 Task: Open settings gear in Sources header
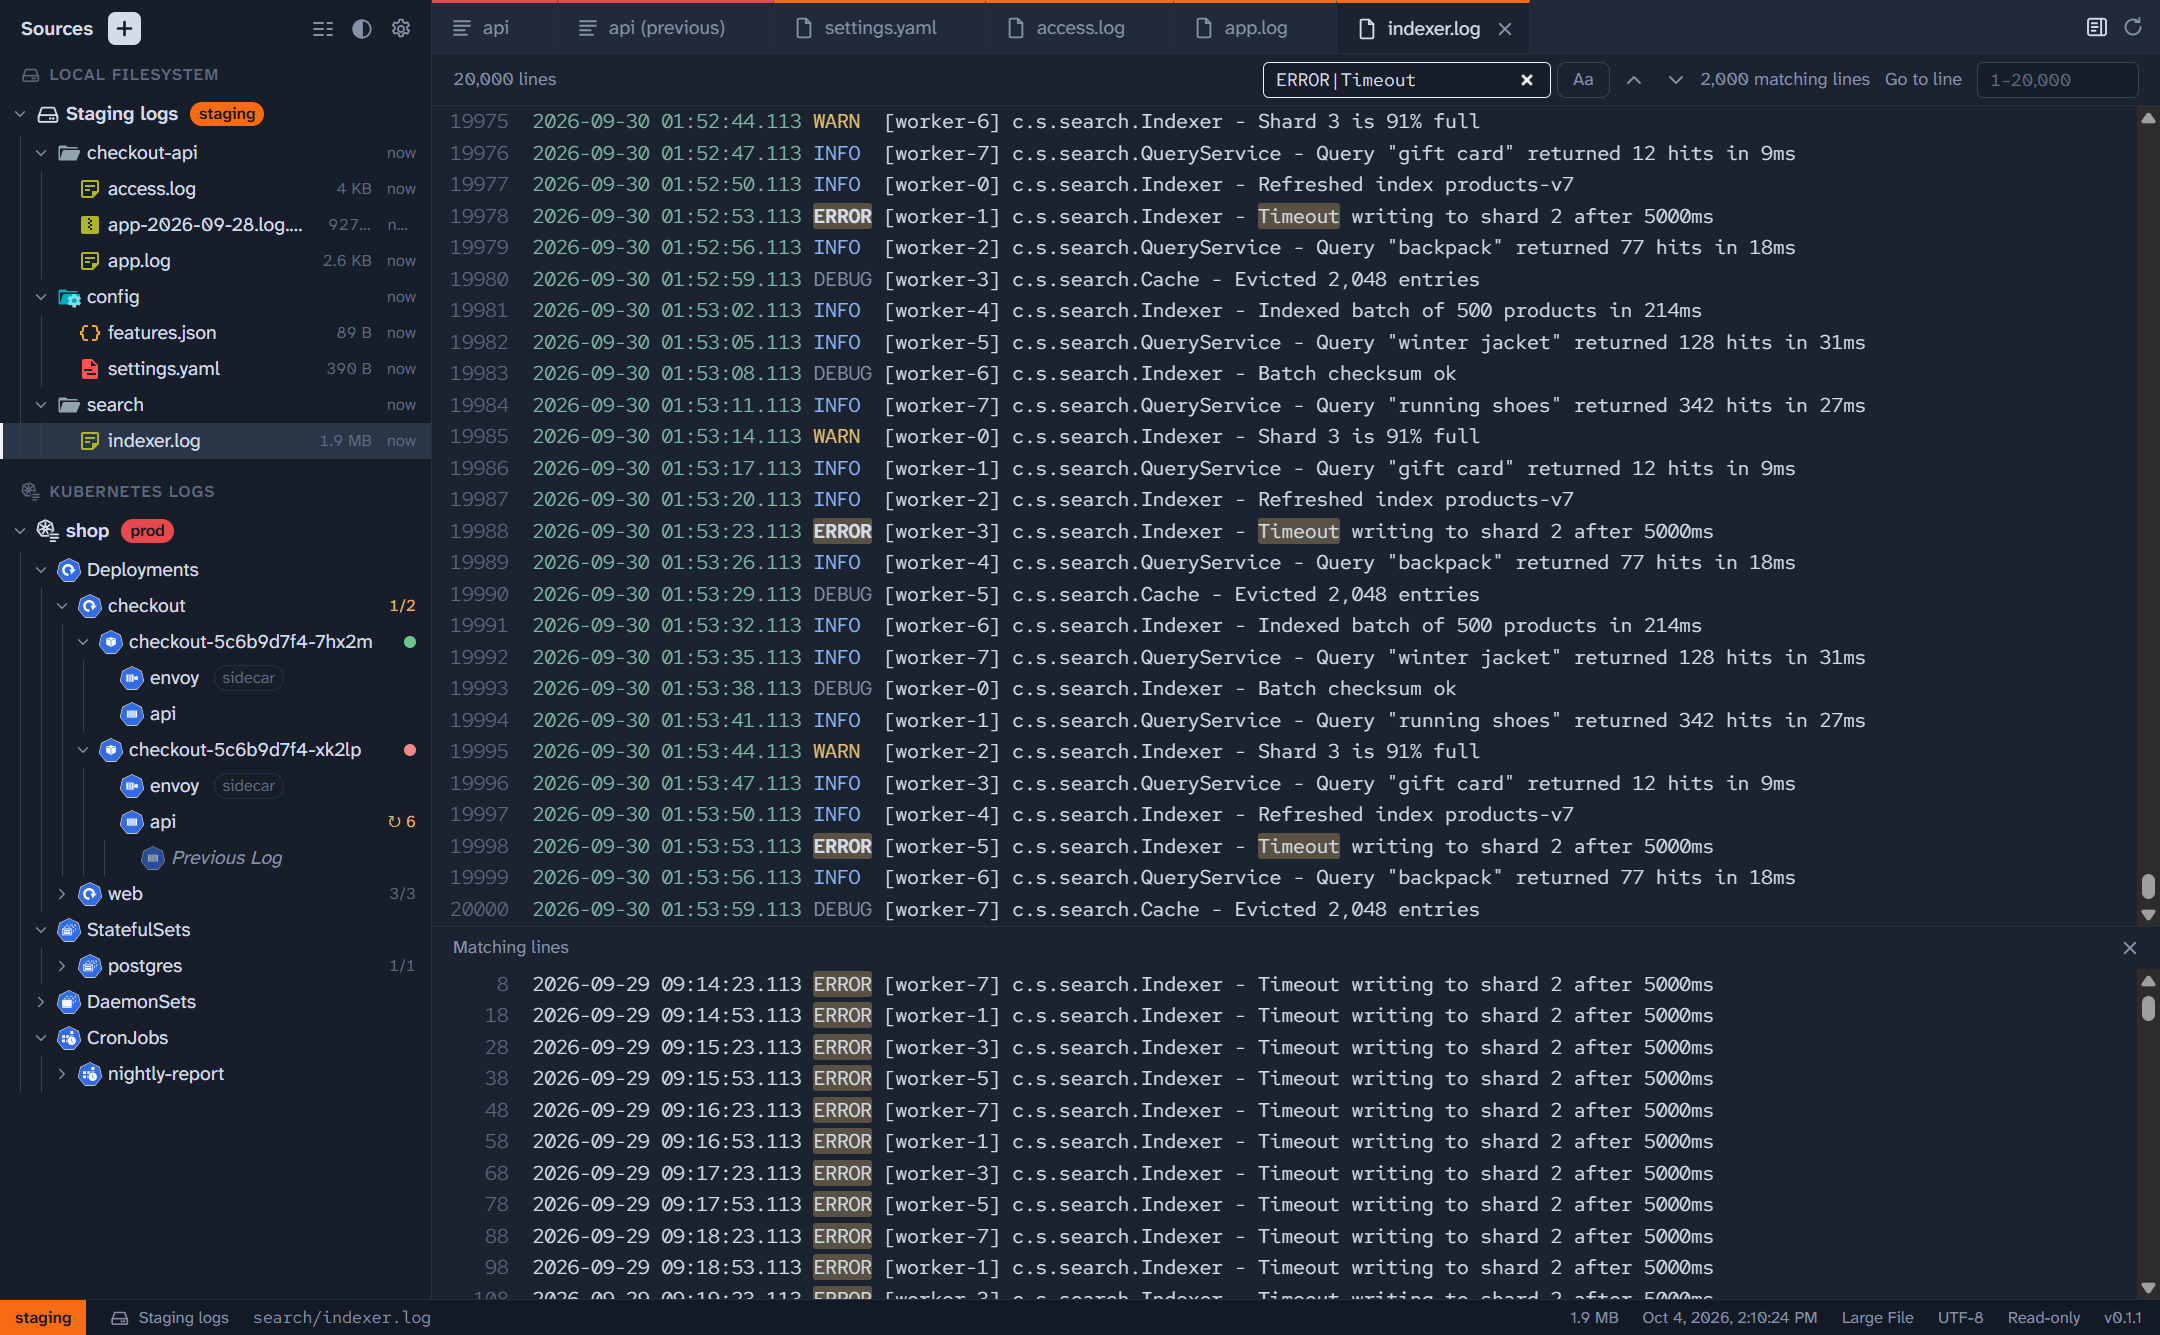(x=401, y=29)
